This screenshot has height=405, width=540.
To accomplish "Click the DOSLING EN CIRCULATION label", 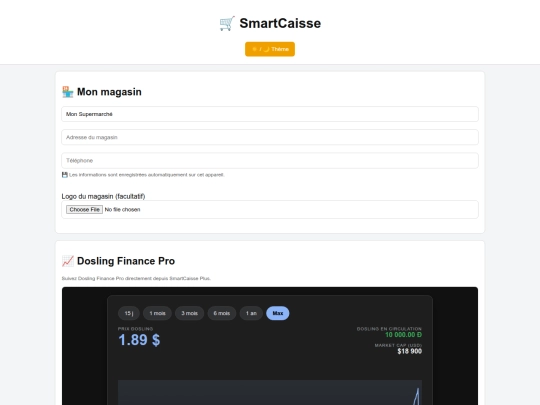I will click(x=389, y=329).
